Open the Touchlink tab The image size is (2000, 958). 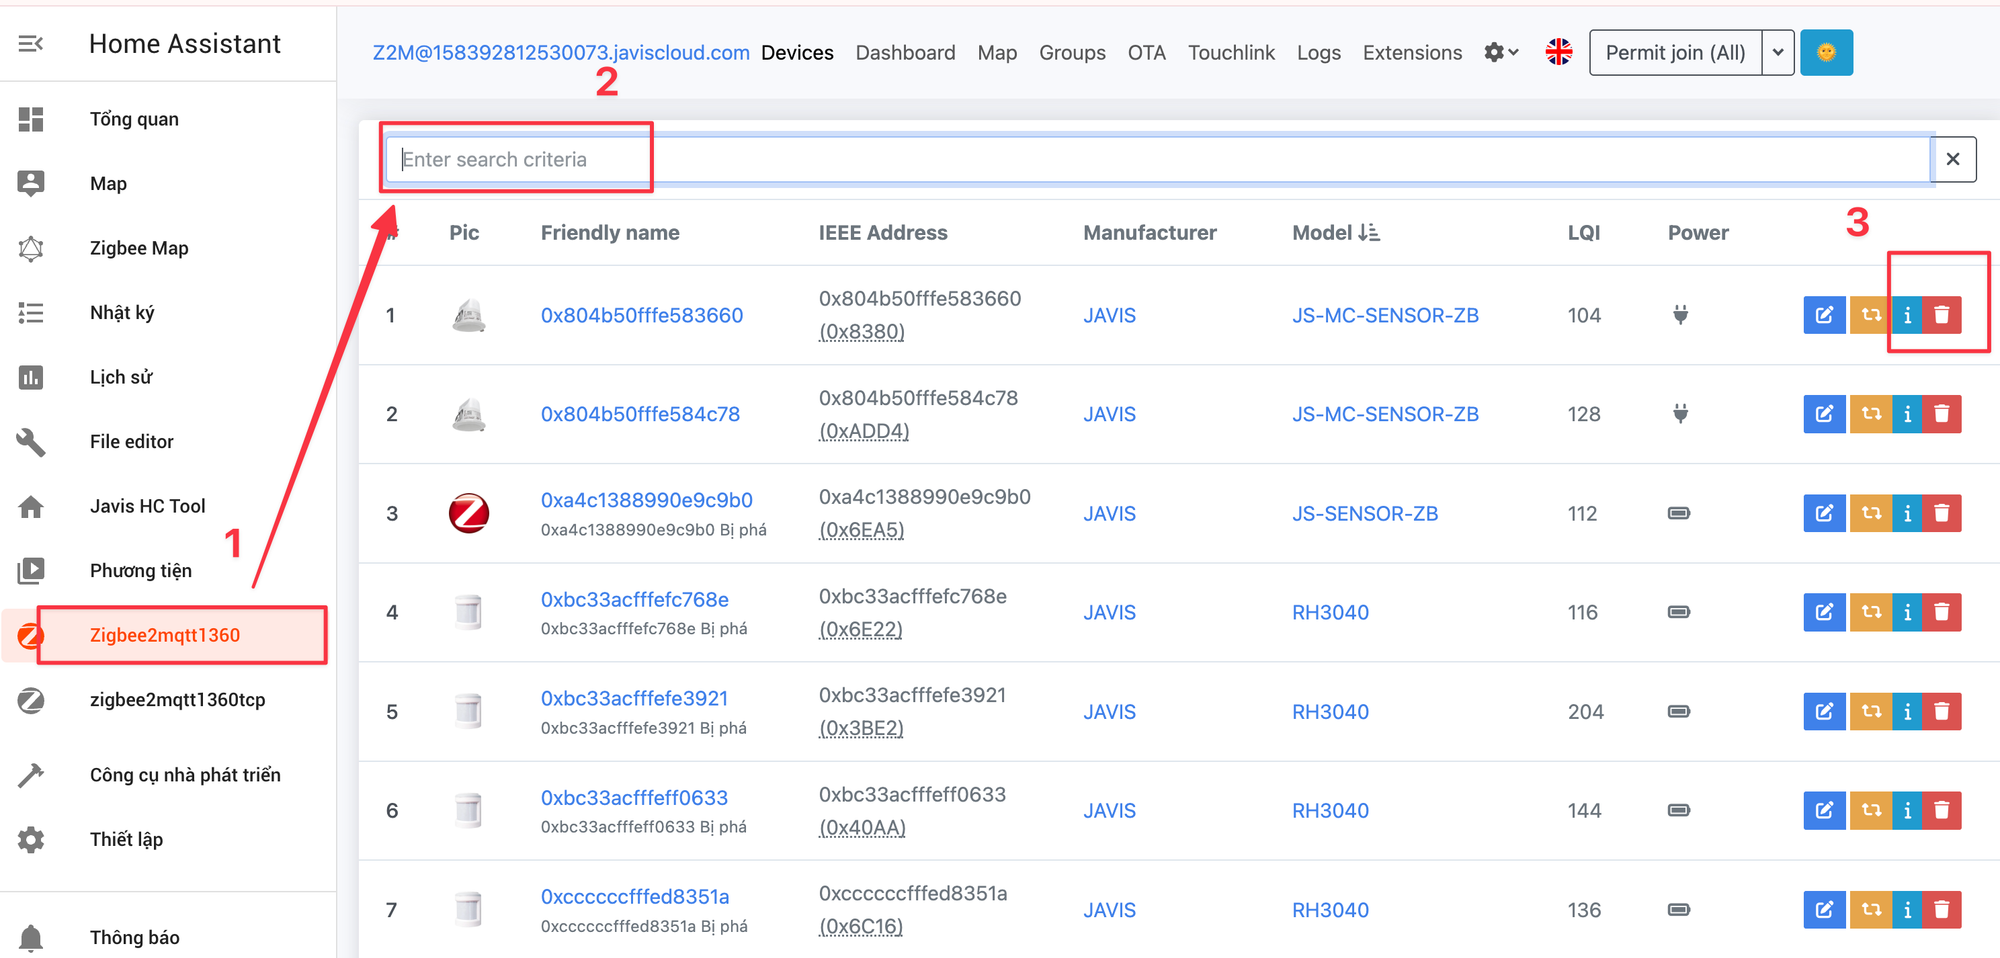[1231, 53]
